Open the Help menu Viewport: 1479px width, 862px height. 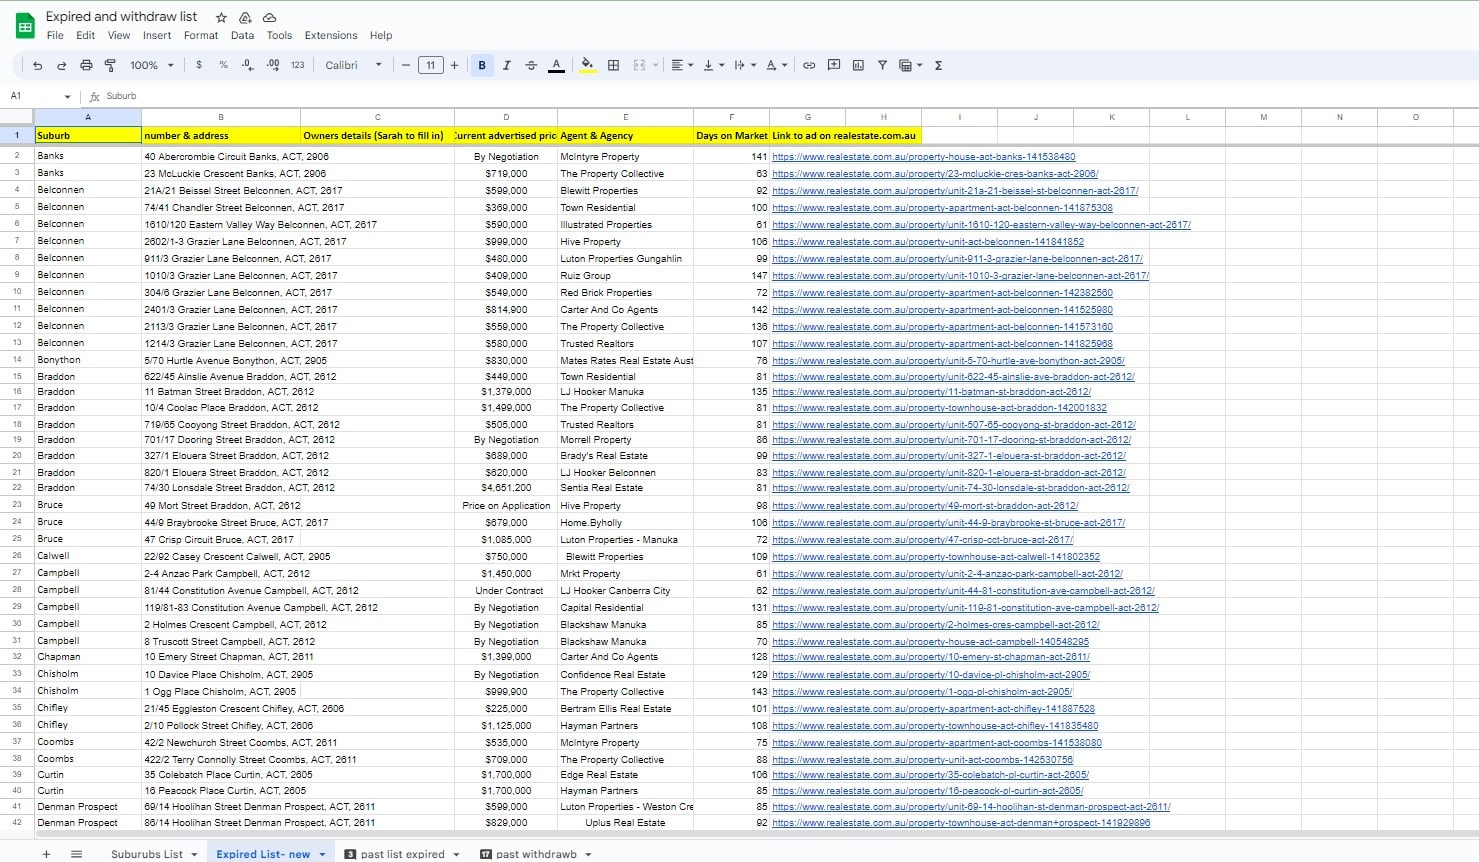[x=381, y=35]
